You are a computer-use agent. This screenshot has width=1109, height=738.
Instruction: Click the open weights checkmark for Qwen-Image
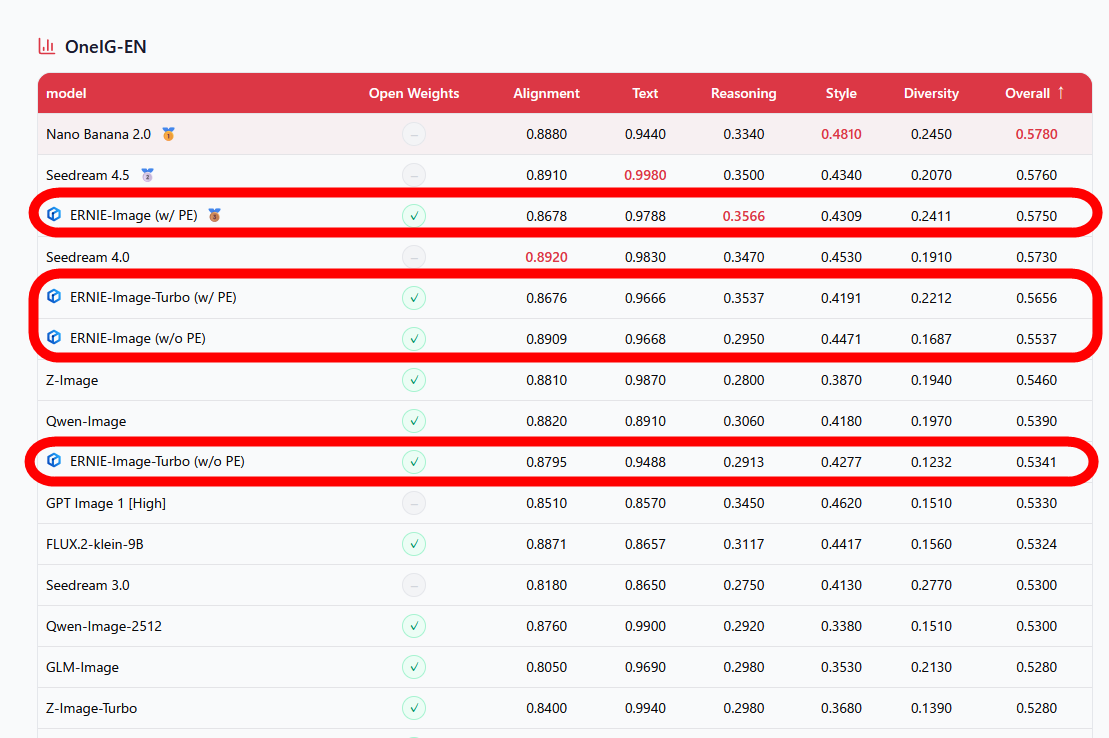(x=414, y=421)
